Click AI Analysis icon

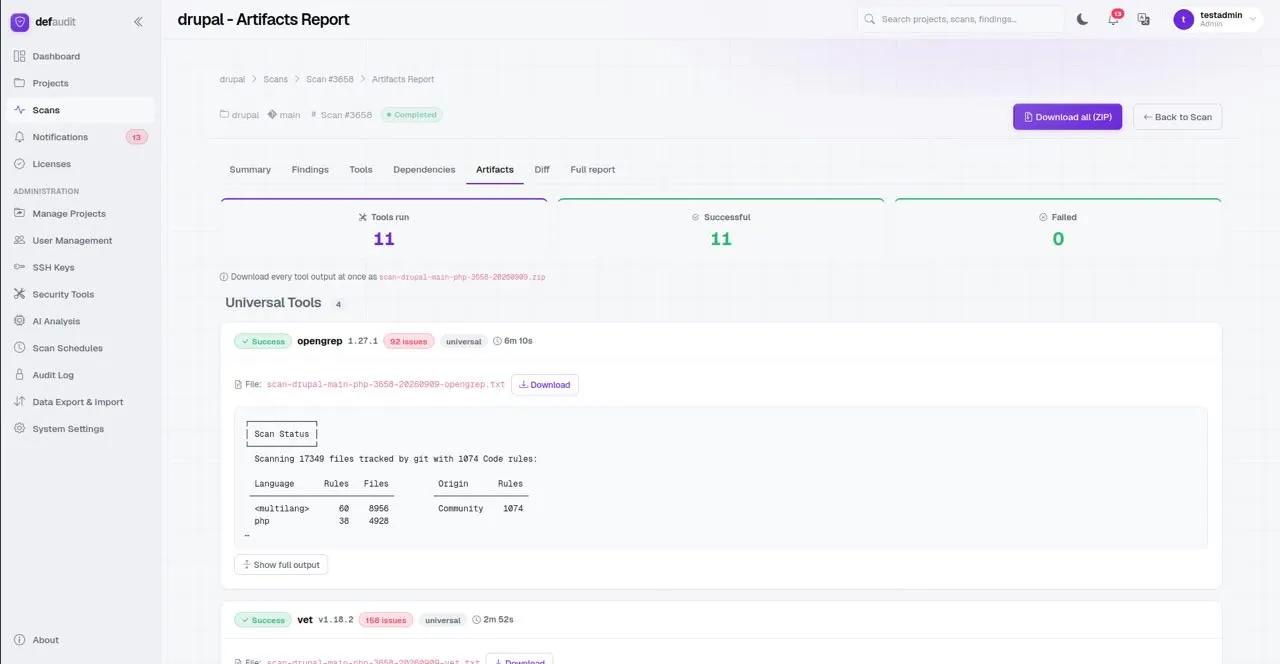[x=20, y=321]
